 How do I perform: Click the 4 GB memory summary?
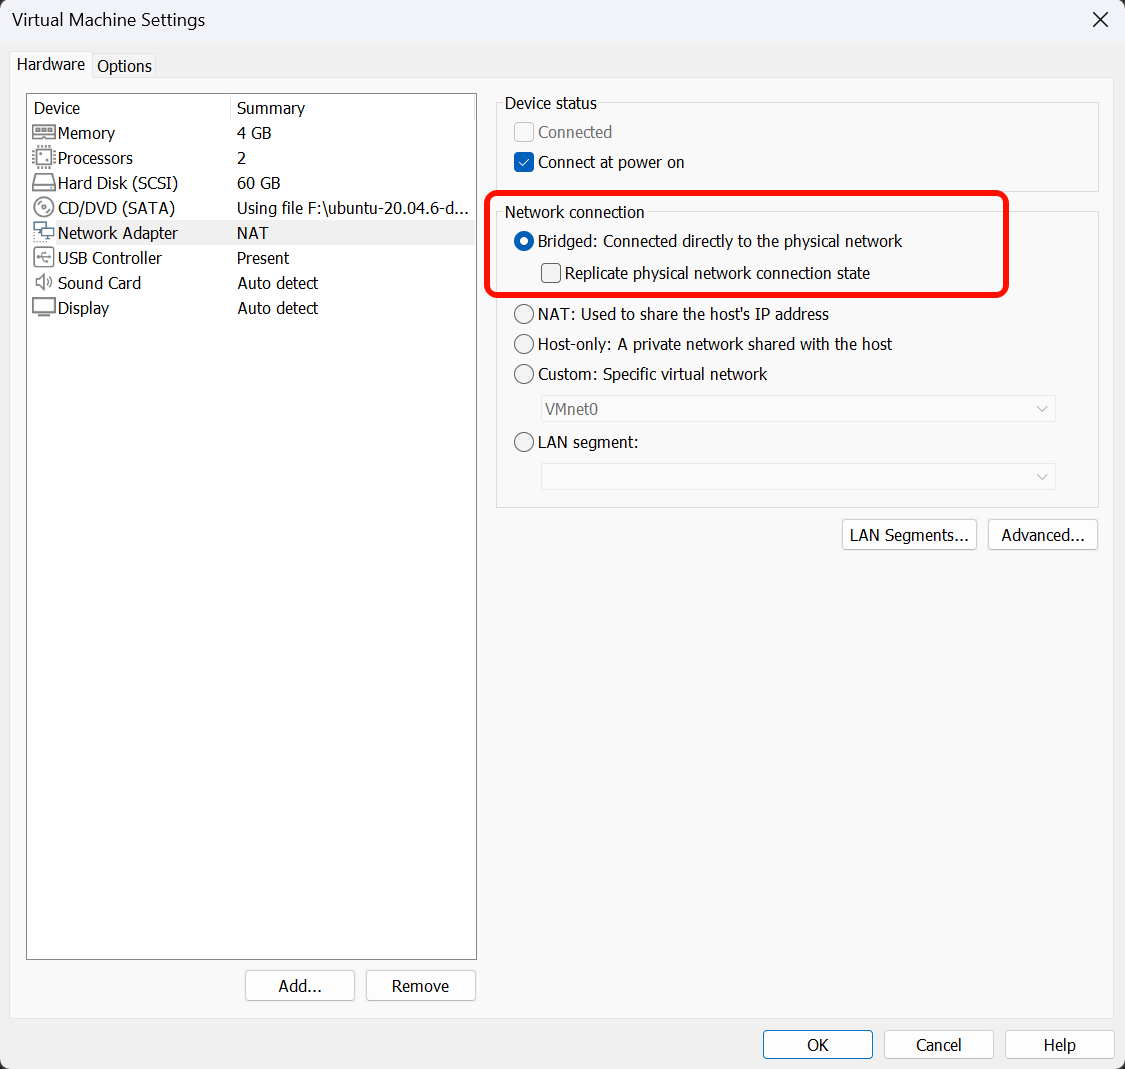[x=254, y=133]
